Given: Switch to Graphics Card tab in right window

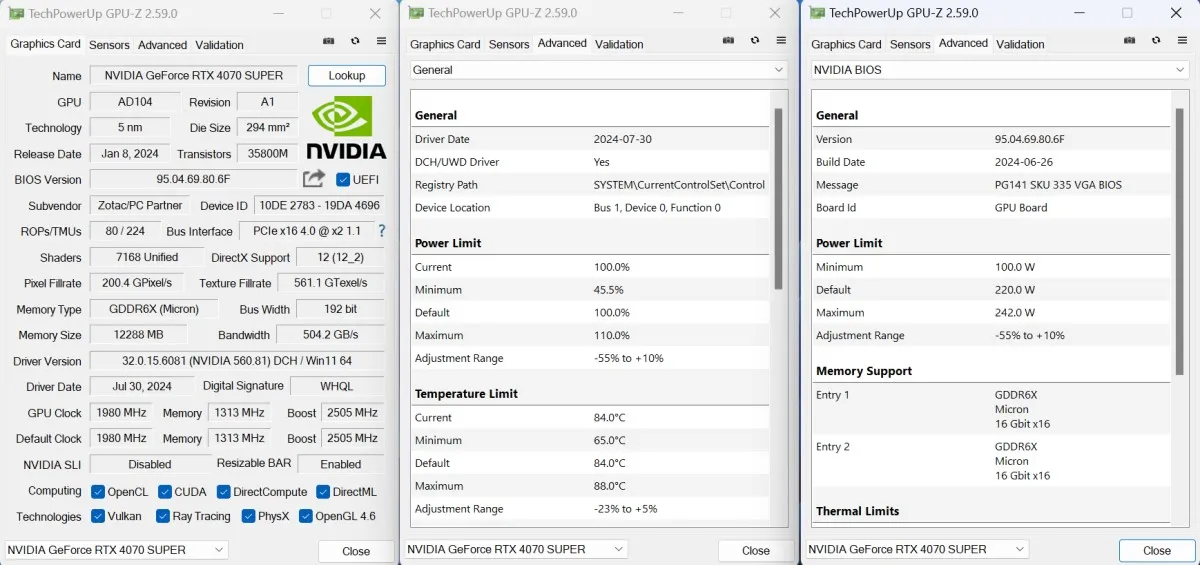Looking at the screenshot, I should (x=846, y=44).
